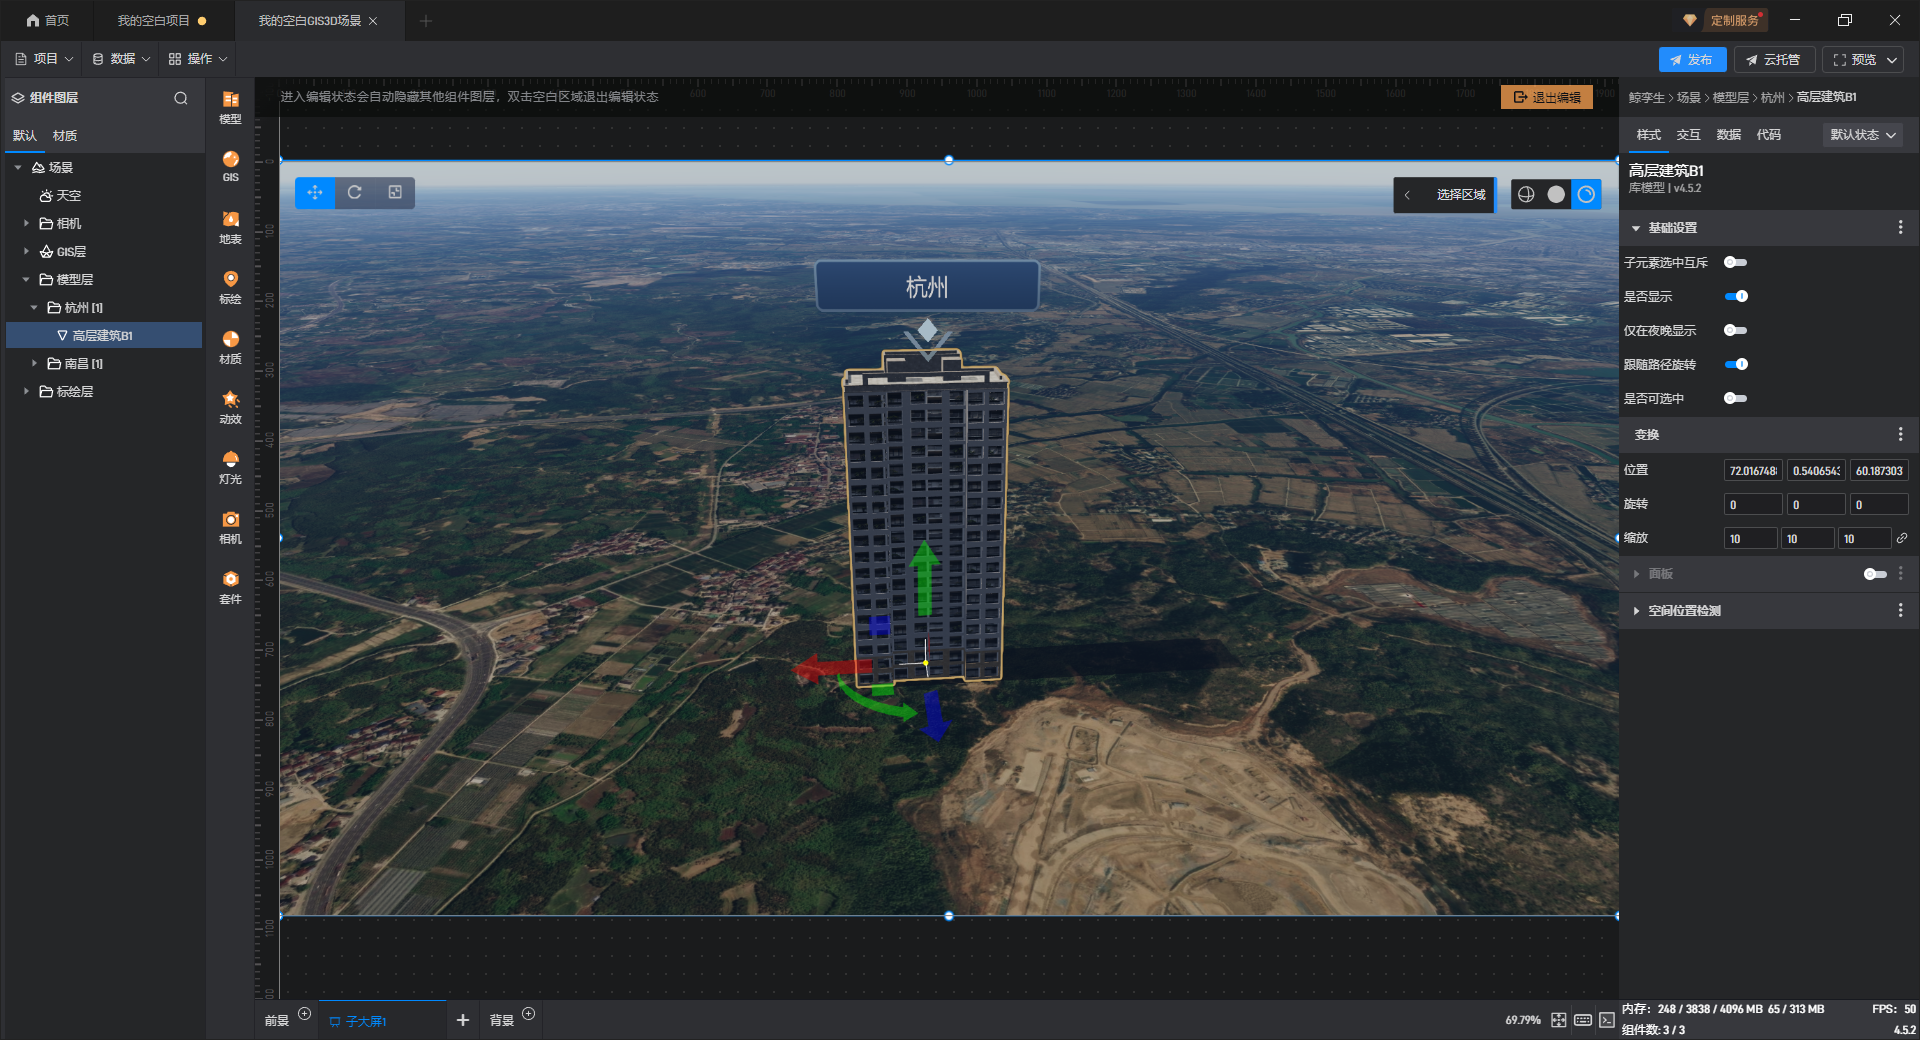Screen dimensions: 1920x1040
Task: Add a new screen with plus icon
Action: pos(462,1020)
